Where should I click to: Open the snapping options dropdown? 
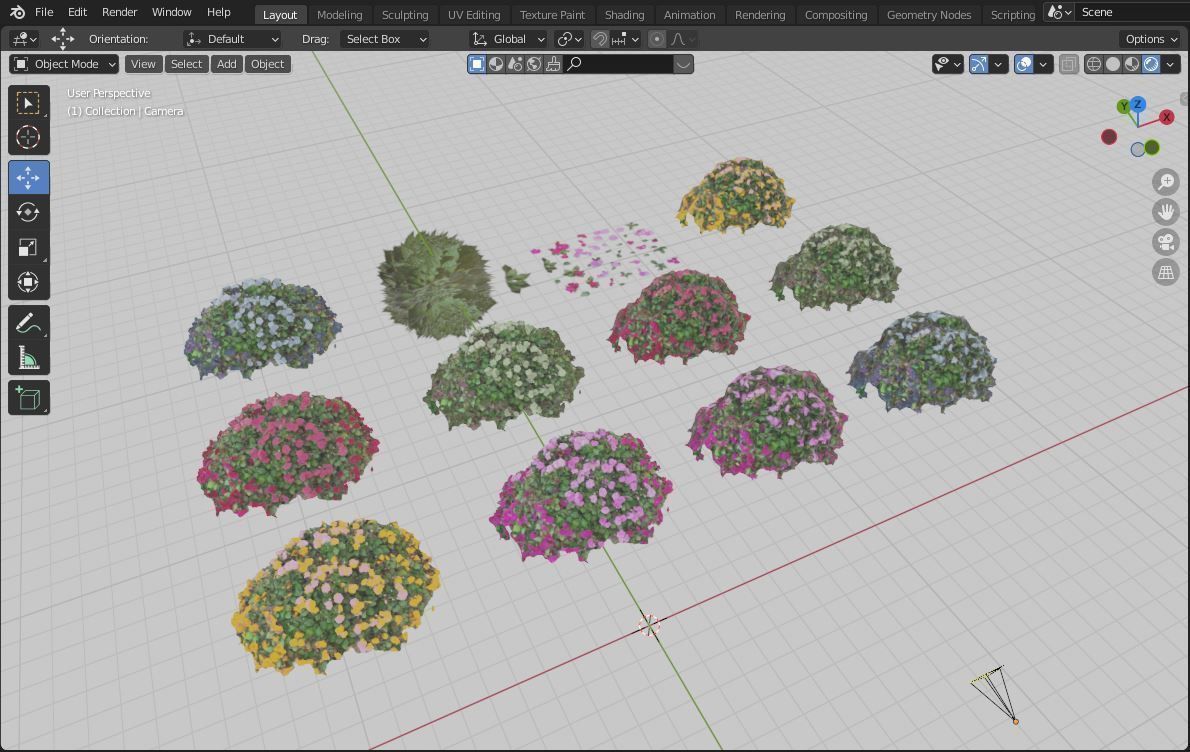(627, 39)
